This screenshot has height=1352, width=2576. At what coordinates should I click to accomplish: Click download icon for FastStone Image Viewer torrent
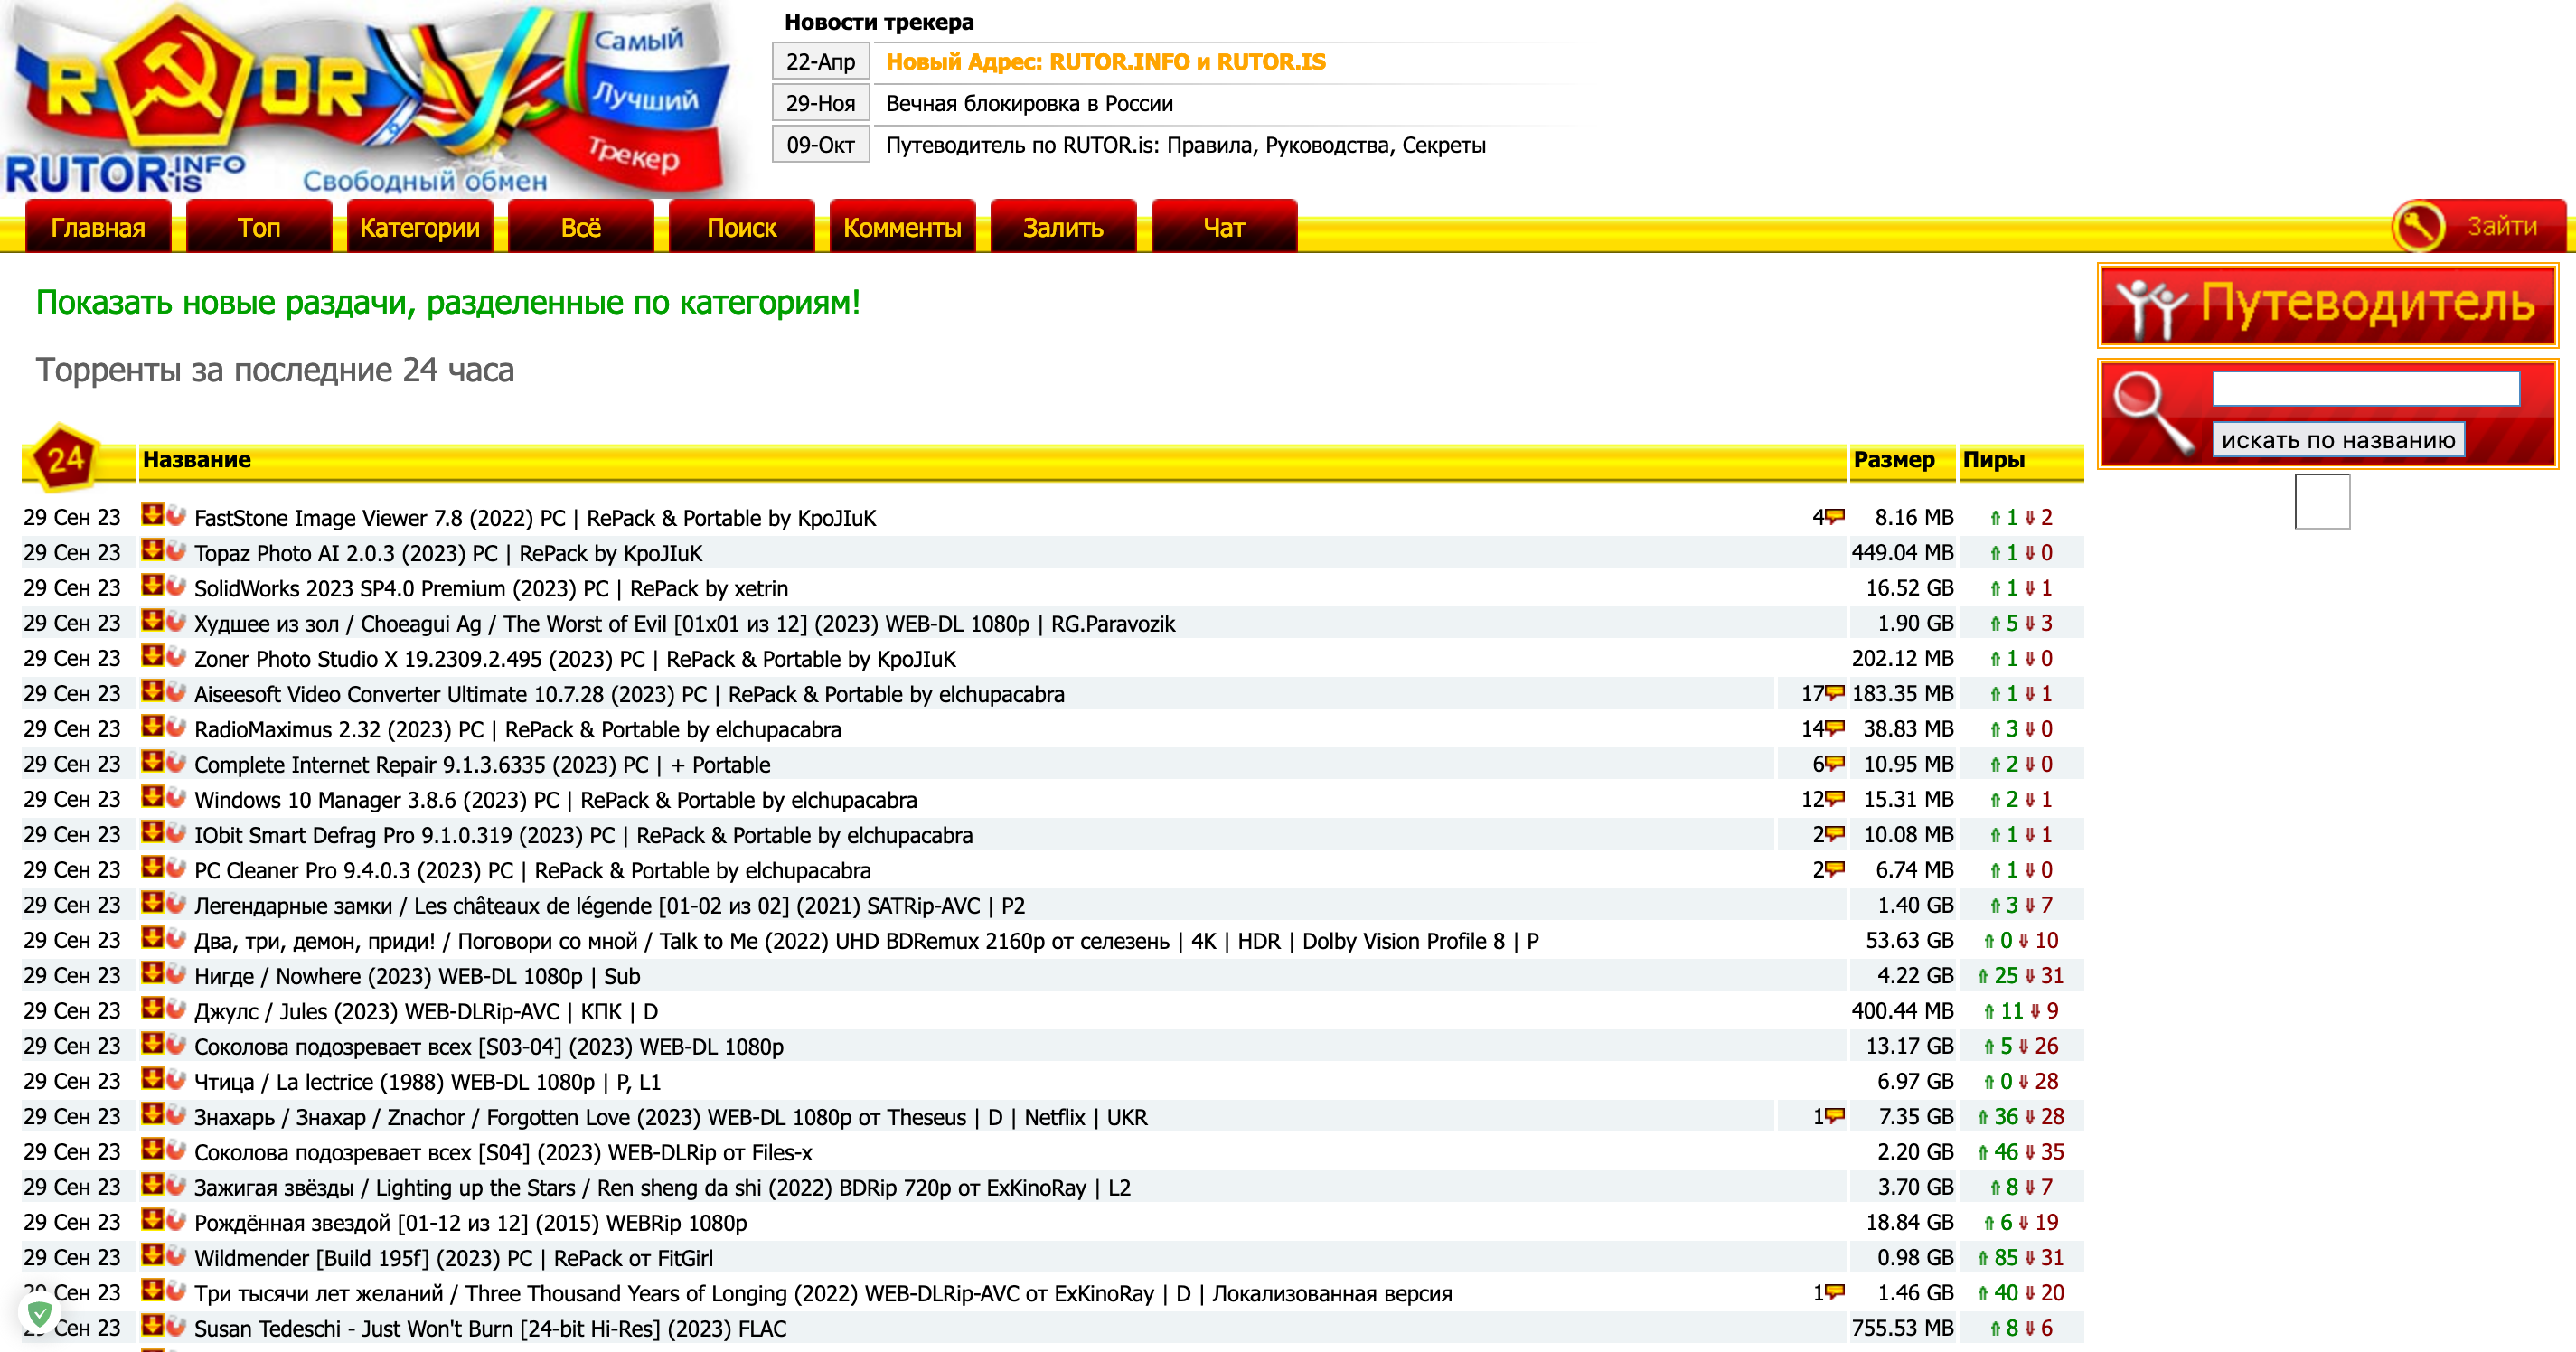pos(152,516)
